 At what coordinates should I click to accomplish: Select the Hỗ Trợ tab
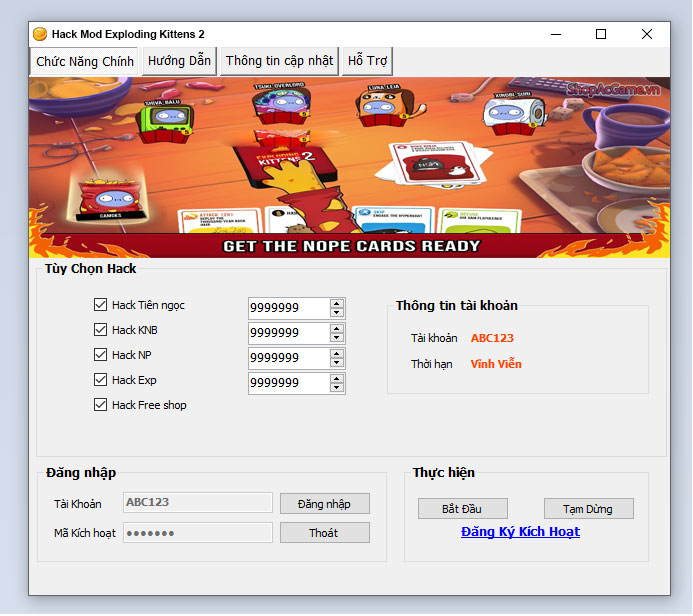click(x=367, y=61)
